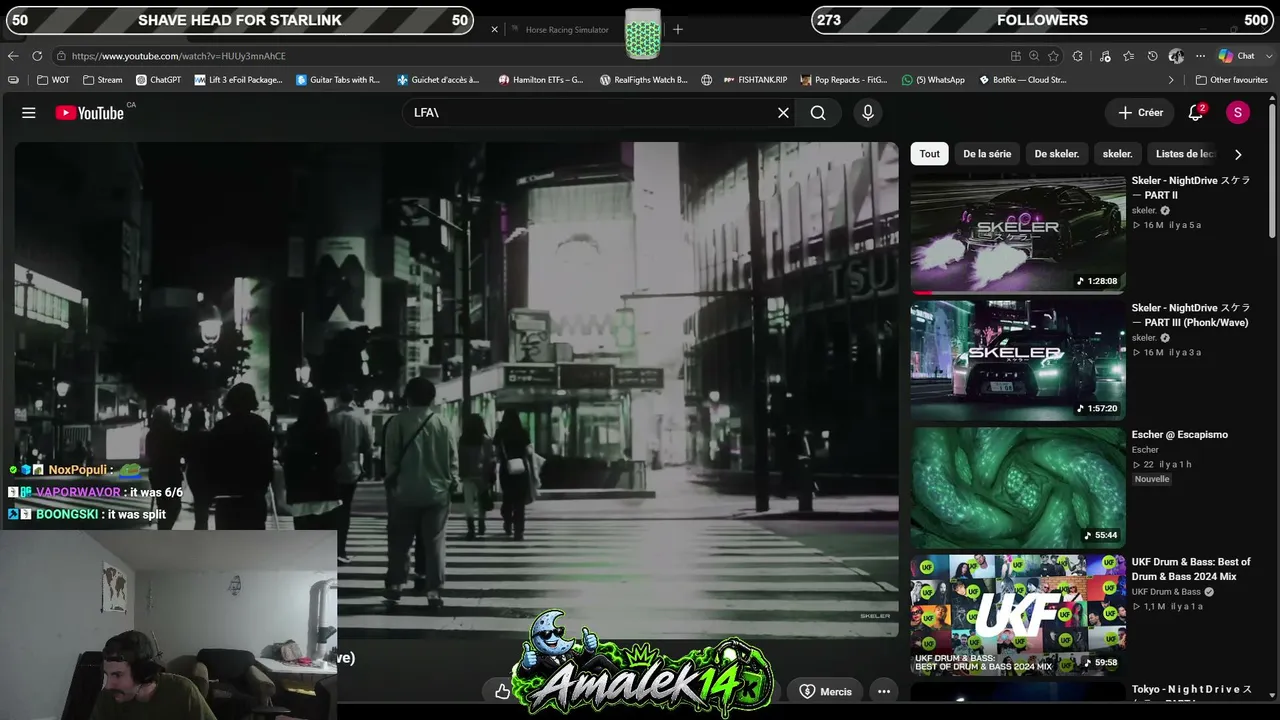The width and height of the screenshot is (1280, 720).
Task: Select the skeler. filter chip
Action: (1117, 154)
